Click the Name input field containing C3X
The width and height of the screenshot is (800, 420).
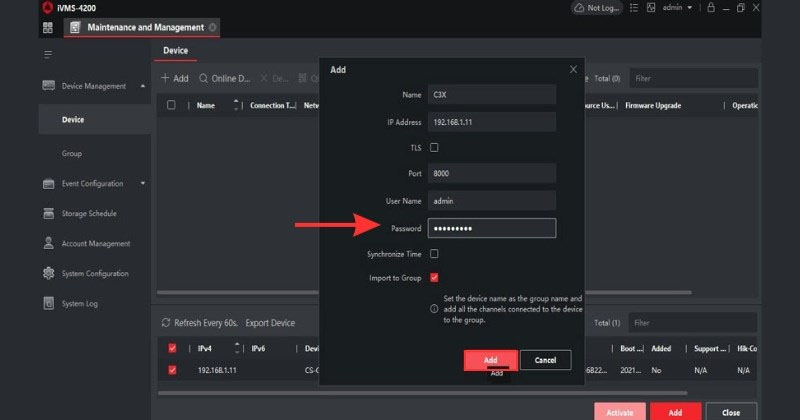492,94
